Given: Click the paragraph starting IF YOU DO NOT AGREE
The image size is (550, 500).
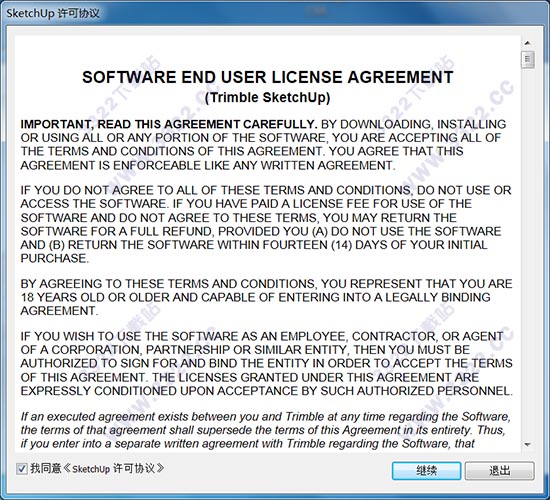Looking at the screenshot, I should 266,224.
